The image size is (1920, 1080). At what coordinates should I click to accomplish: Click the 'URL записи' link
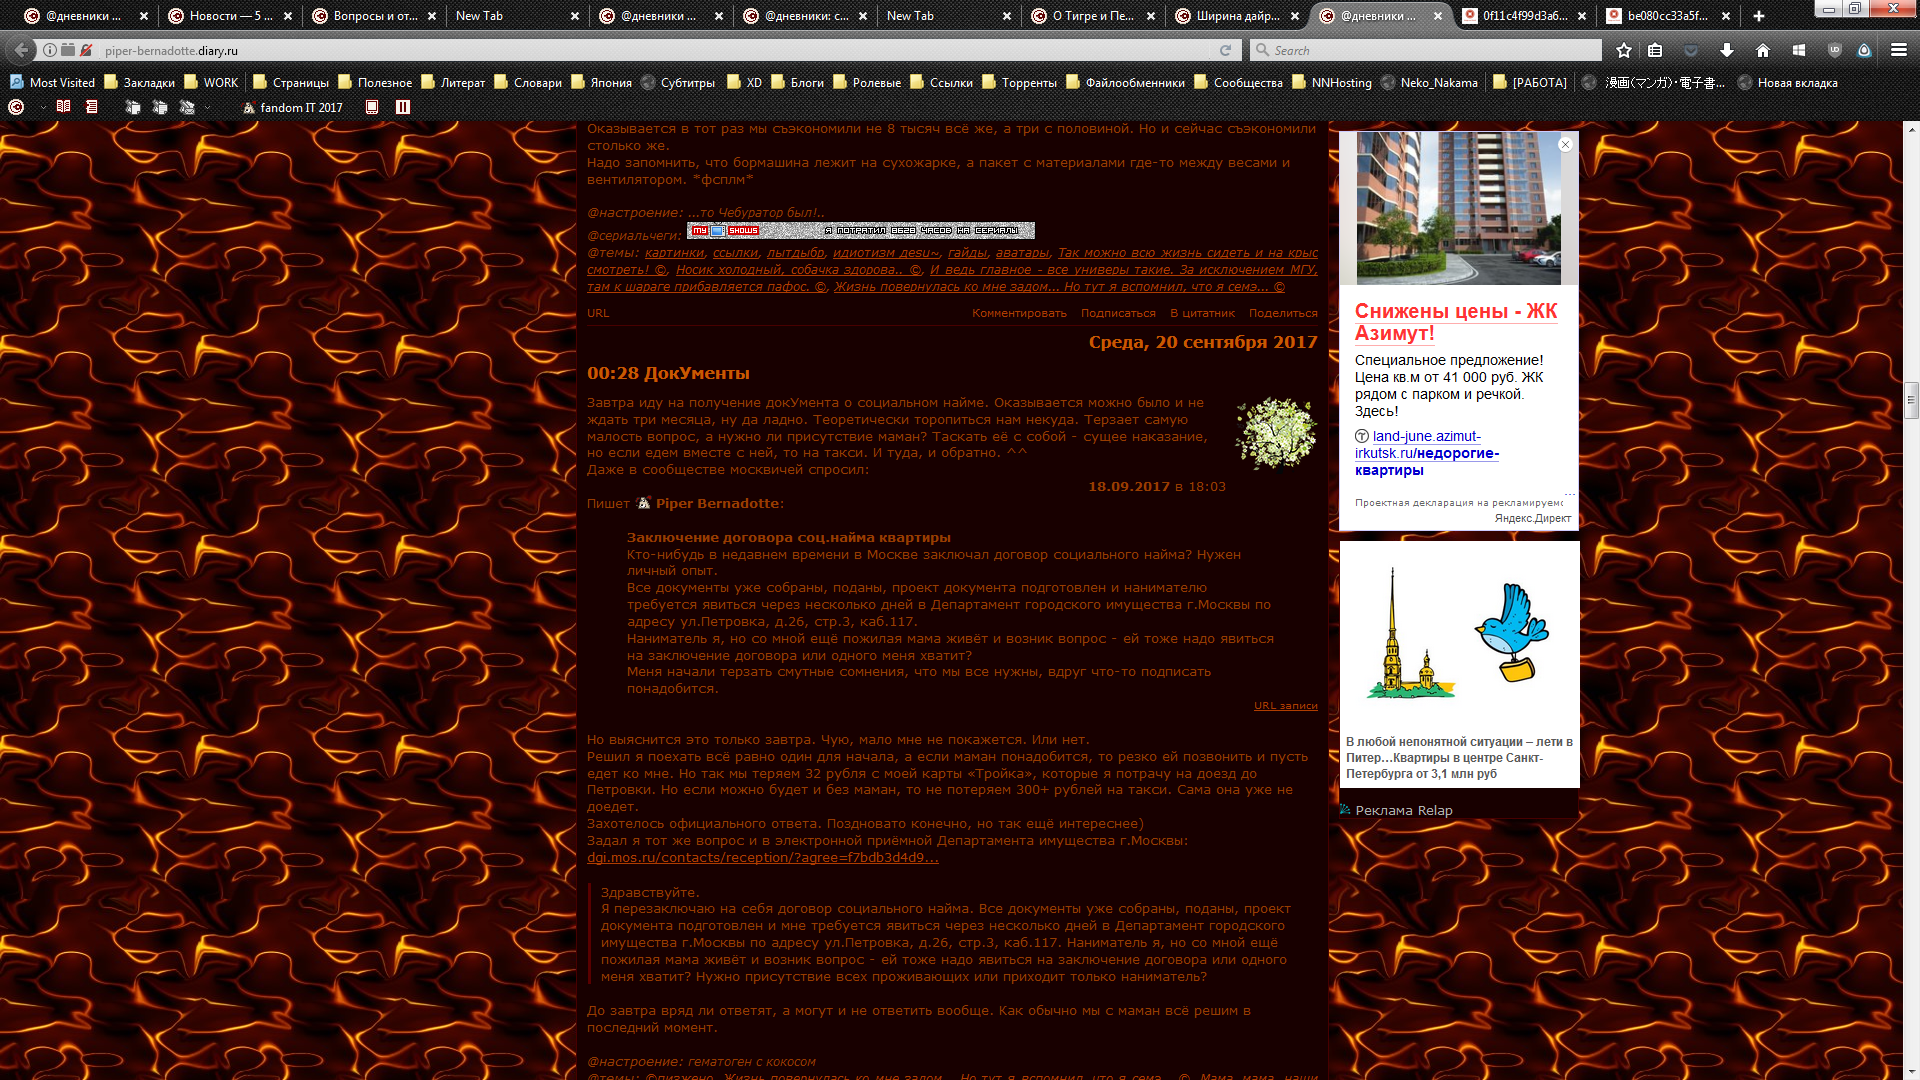(1285, 705)
